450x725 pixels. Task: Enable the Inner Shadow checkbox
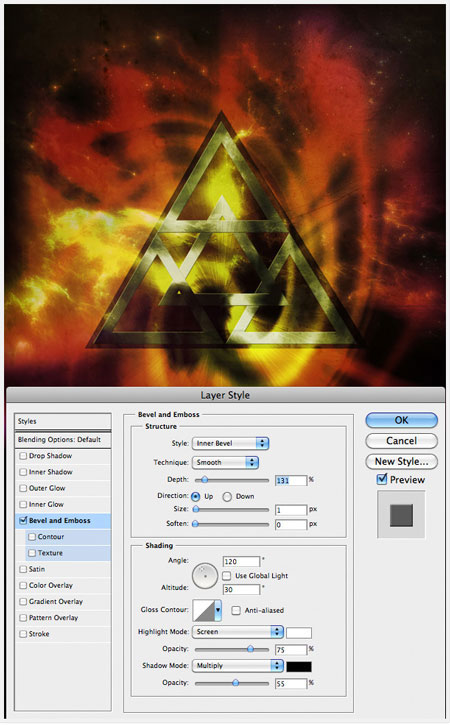click(23, 472)
